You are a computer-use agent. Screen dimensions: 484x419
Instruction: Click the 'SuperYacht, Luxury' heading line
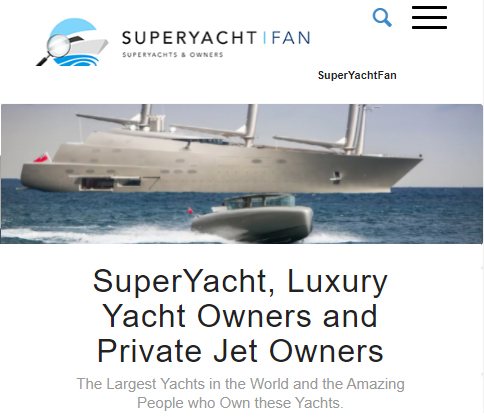pyautogui.click(x=240, y=282)
